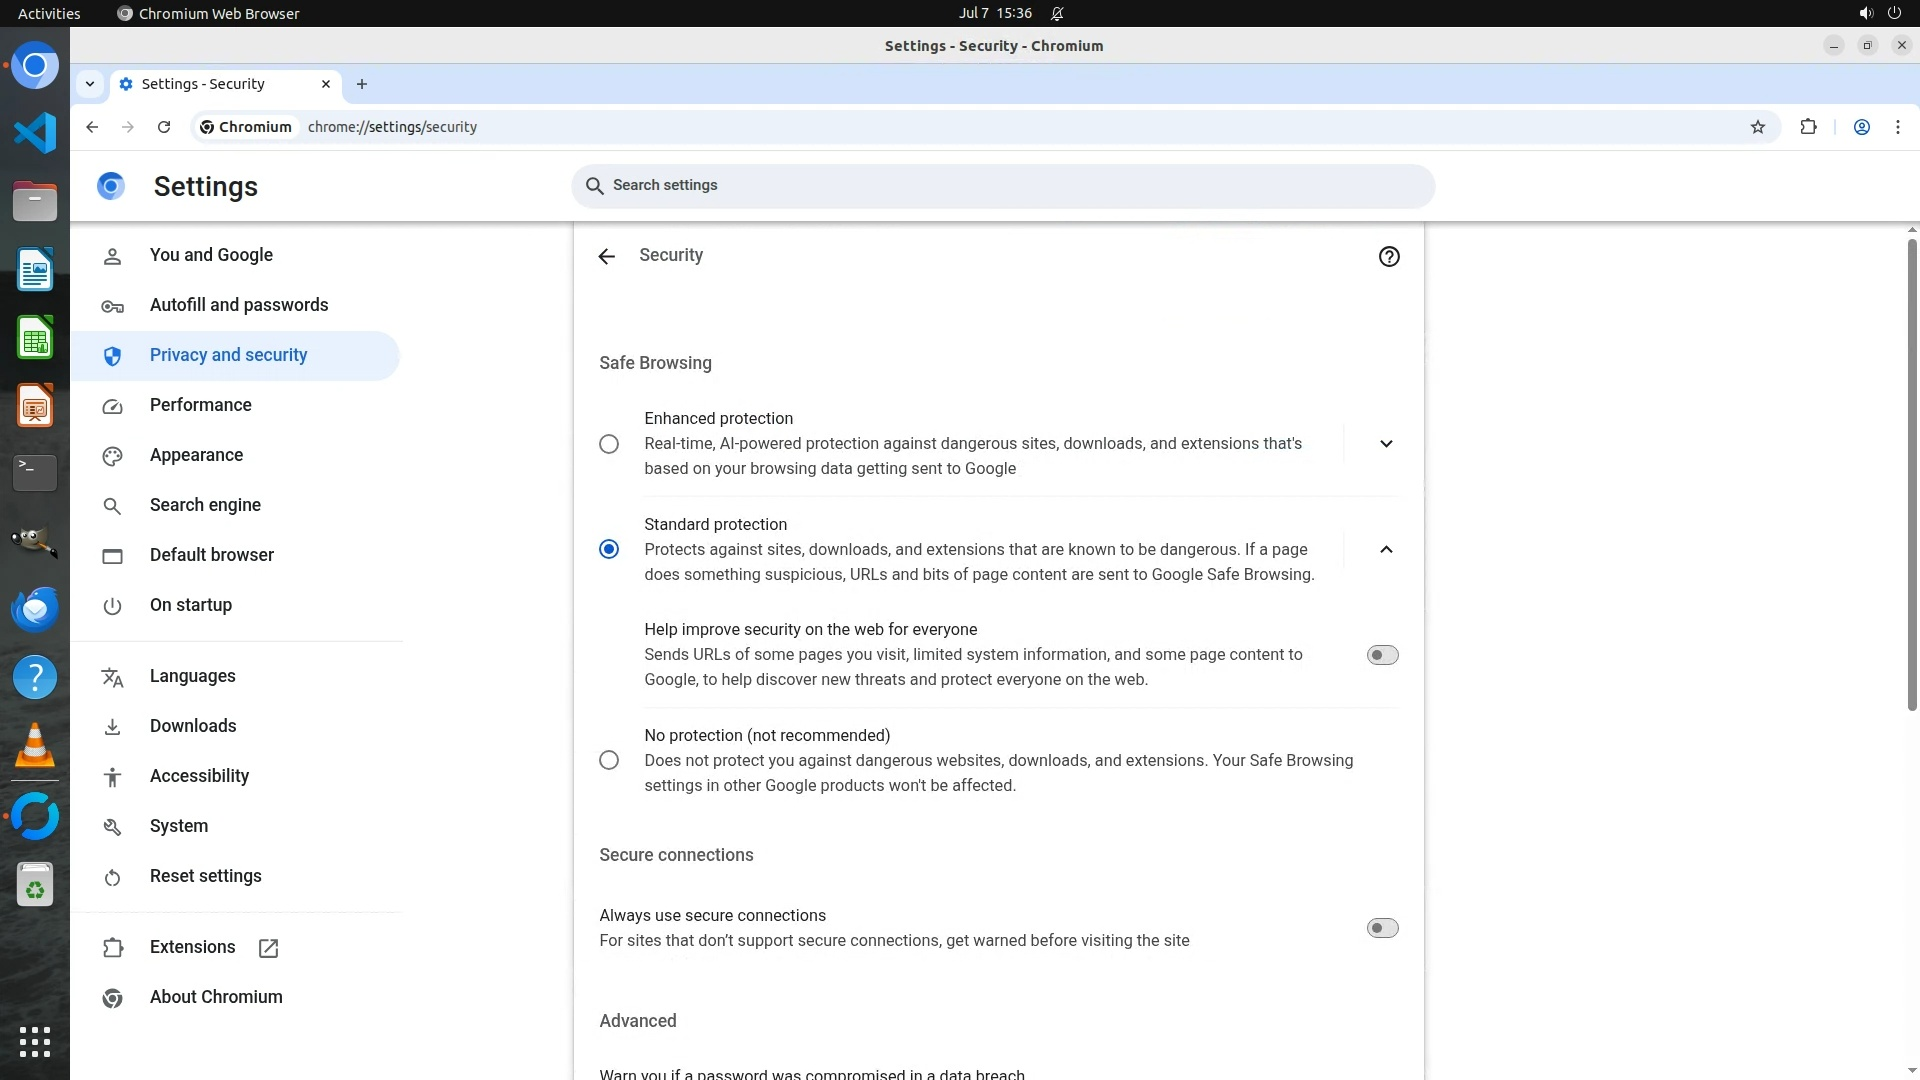1920x1080 pixels.
Task: Click About Chromium in sidebar
Action: coord(216,997)
